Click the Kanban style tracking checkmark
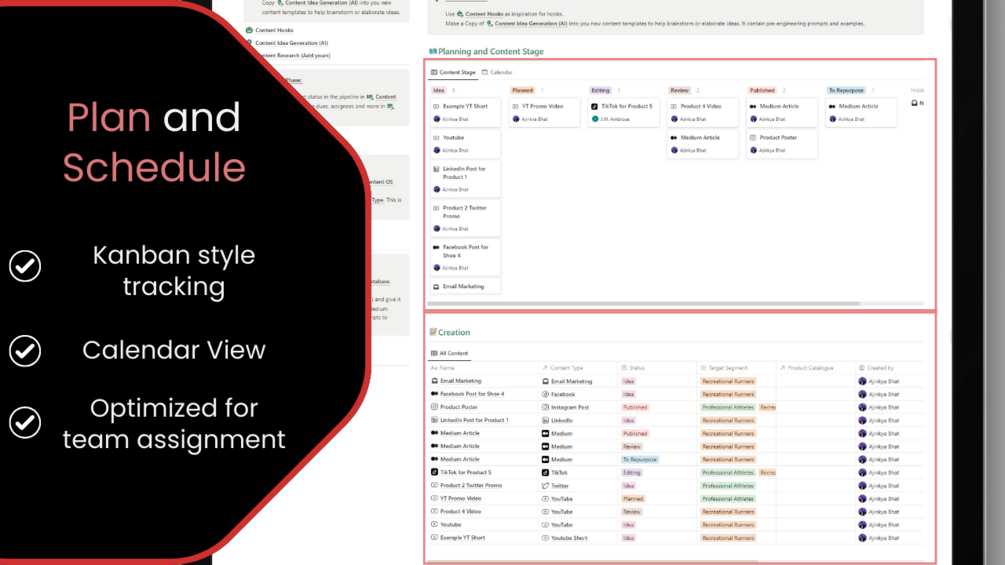The height and width of the screenshot is (565, 1005). click(25, 266)
